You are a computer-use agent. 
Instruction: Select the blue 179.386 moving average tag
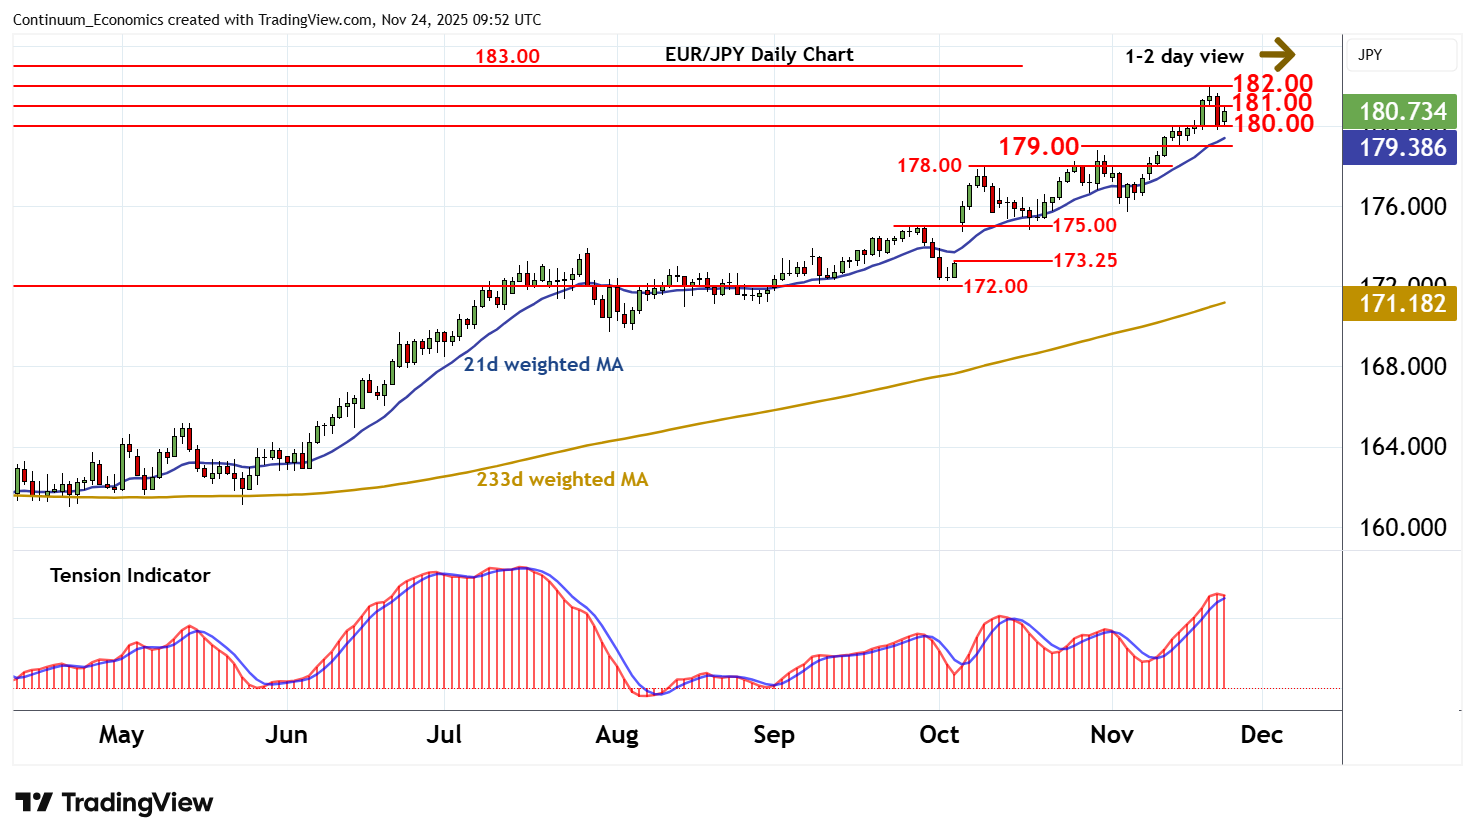pyautogui.click(x=1401, y=148)
